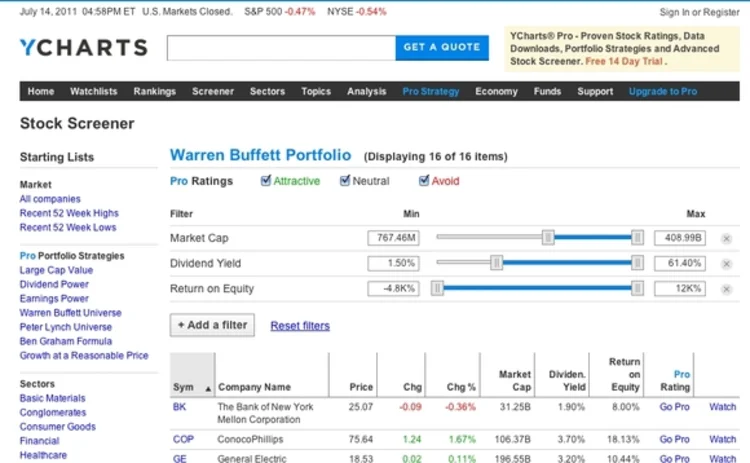Screen dimensions: 750x463
Task: Select the Ben Graham Formula strategy
Action: (66, 342)
